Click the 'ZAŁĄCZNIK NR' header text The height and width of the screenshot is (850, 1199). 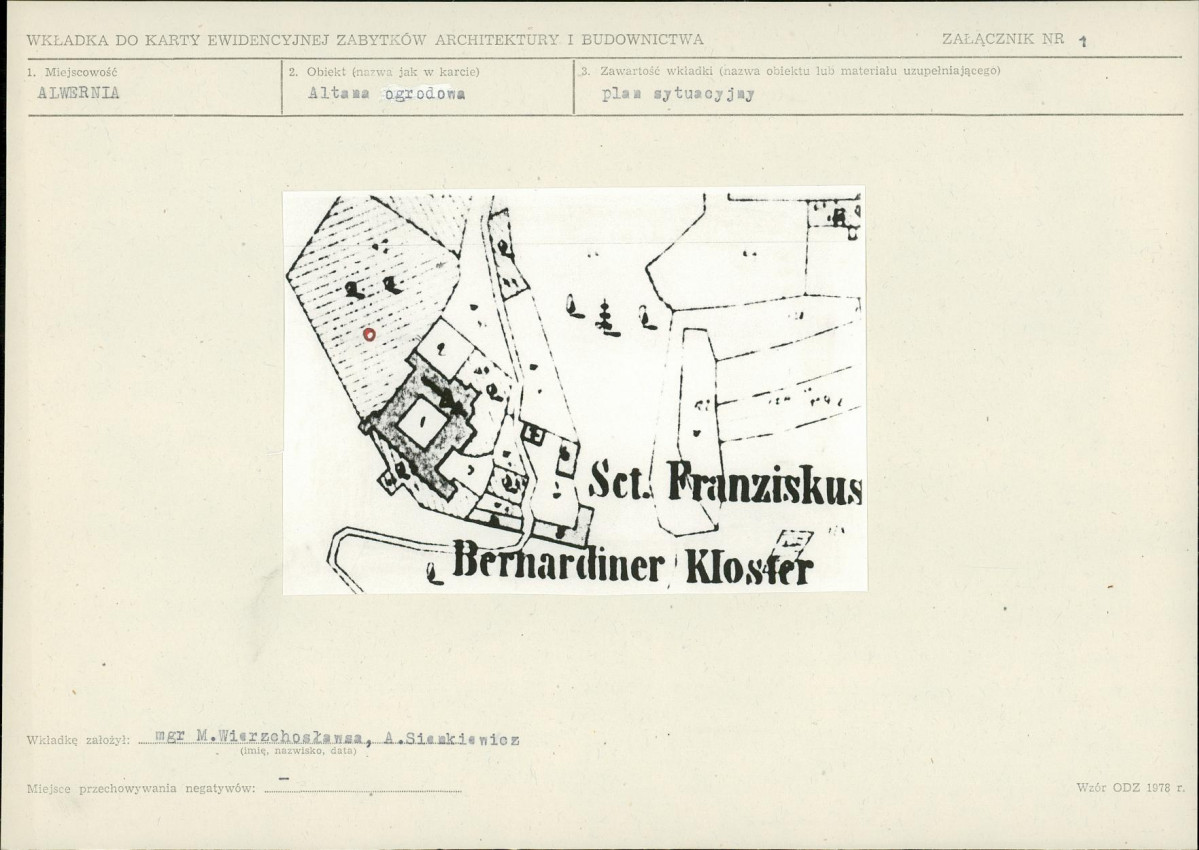pyautogui.click(x=1002, y=38)
